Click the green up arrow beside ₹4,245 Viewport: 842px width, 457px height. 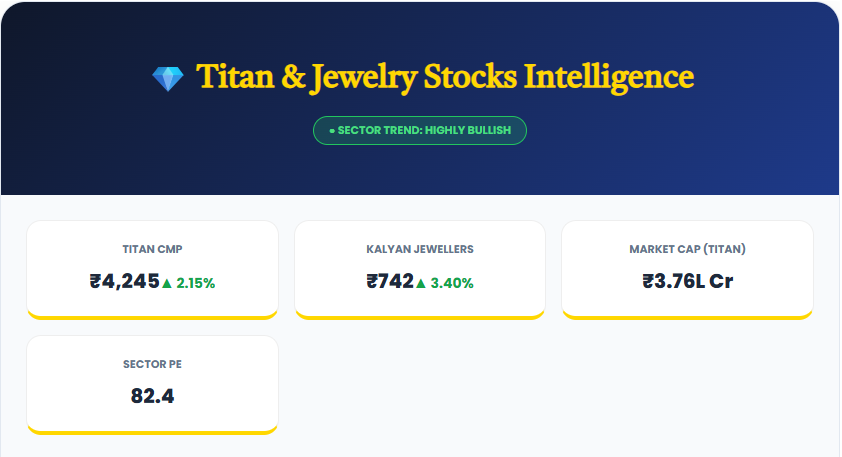pyautogui.click(x=167, y=283)
